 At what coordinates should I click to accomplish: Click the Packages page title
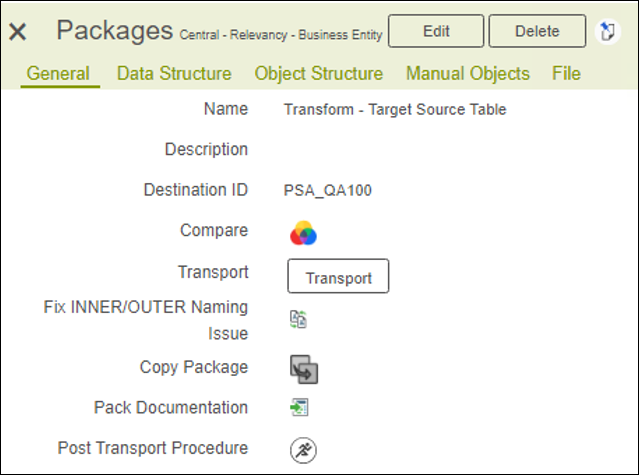point(115,31)
